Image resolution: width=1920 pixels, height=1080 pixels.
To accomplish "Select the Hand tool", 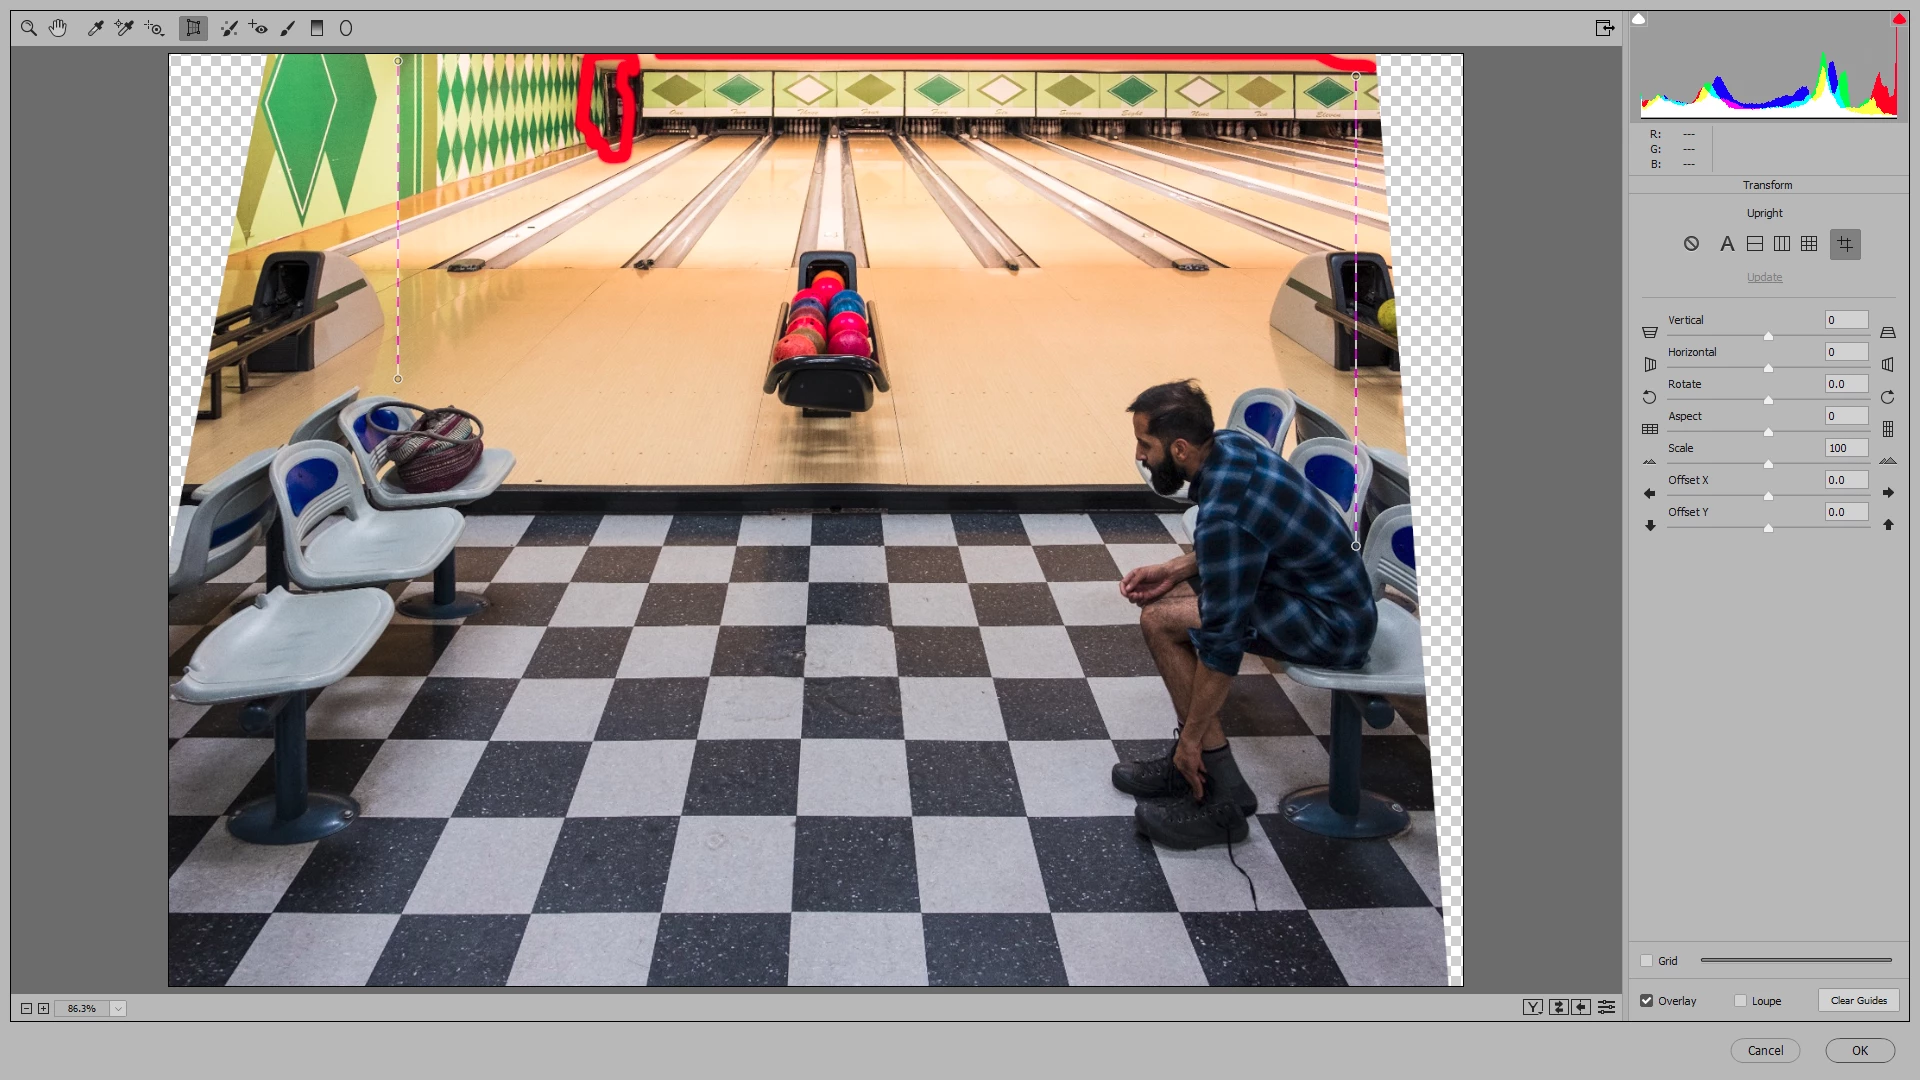I will point(58,28).
